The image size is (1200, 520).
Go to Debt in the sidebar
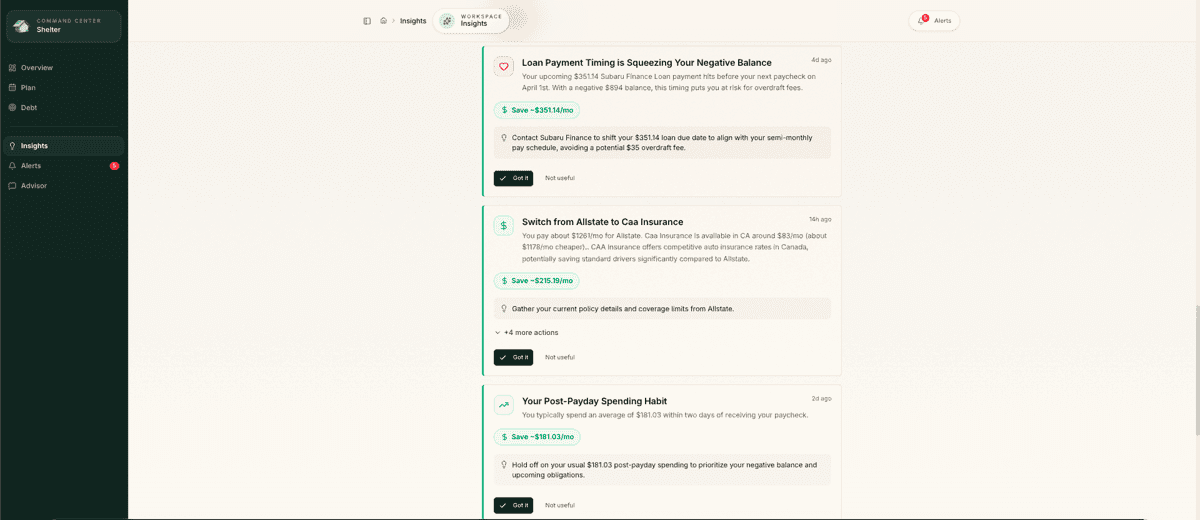click(x=29, y=107)
